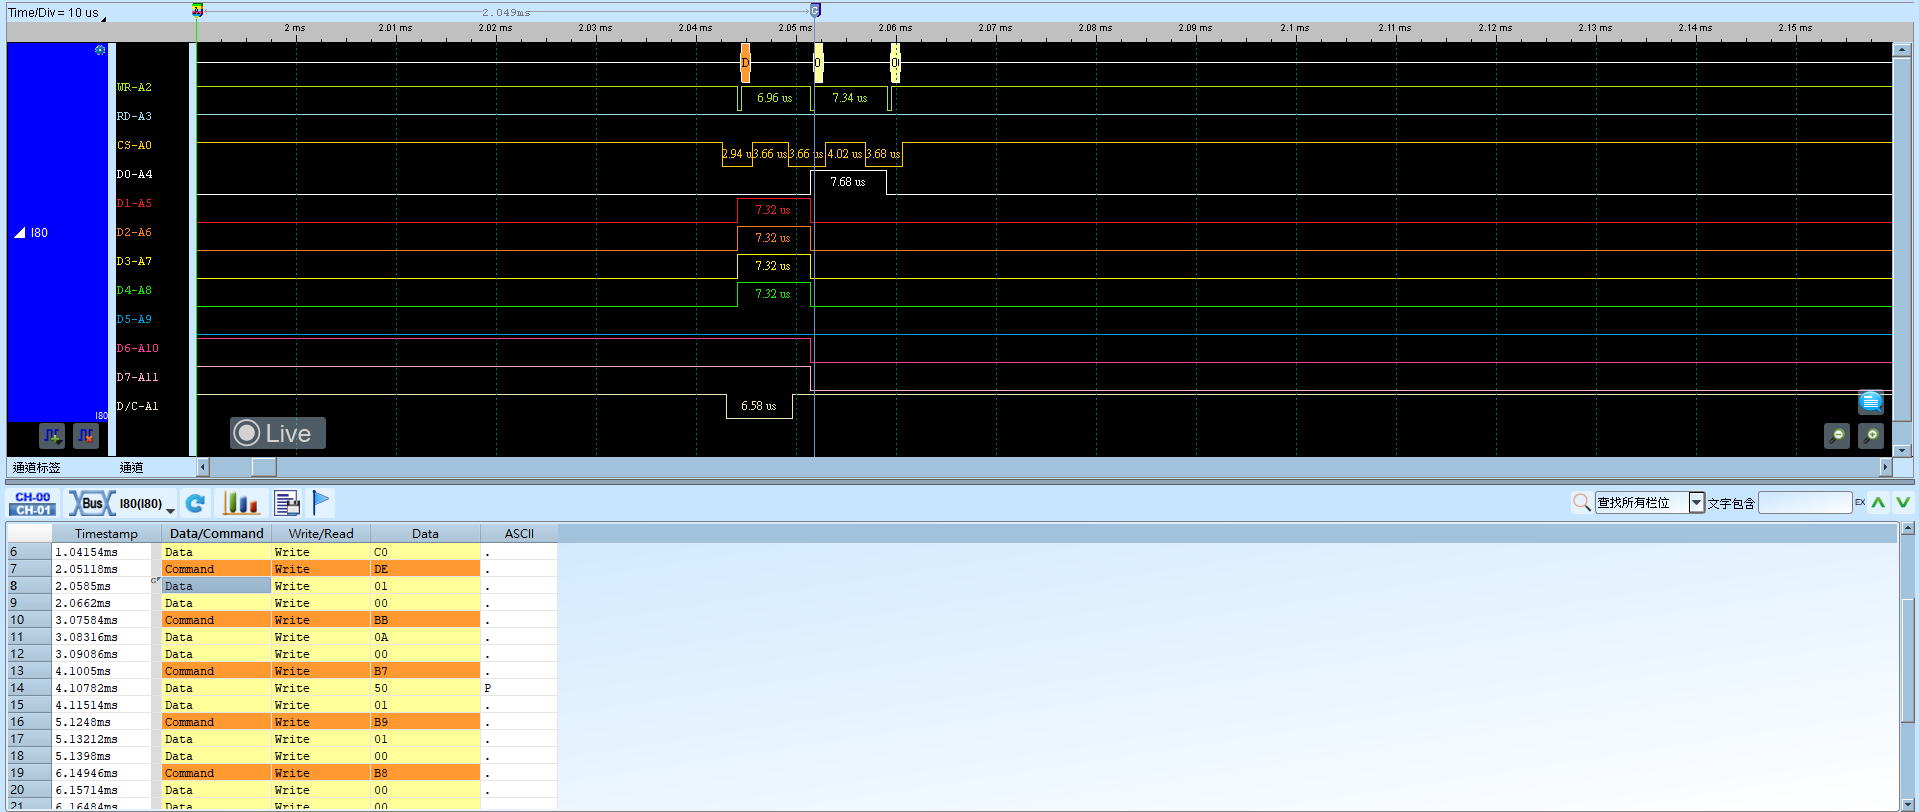The height and width of the screenshot is (812, 1919).
Task: Collapse the I80 bus group triangle
Action: [20, 233]
